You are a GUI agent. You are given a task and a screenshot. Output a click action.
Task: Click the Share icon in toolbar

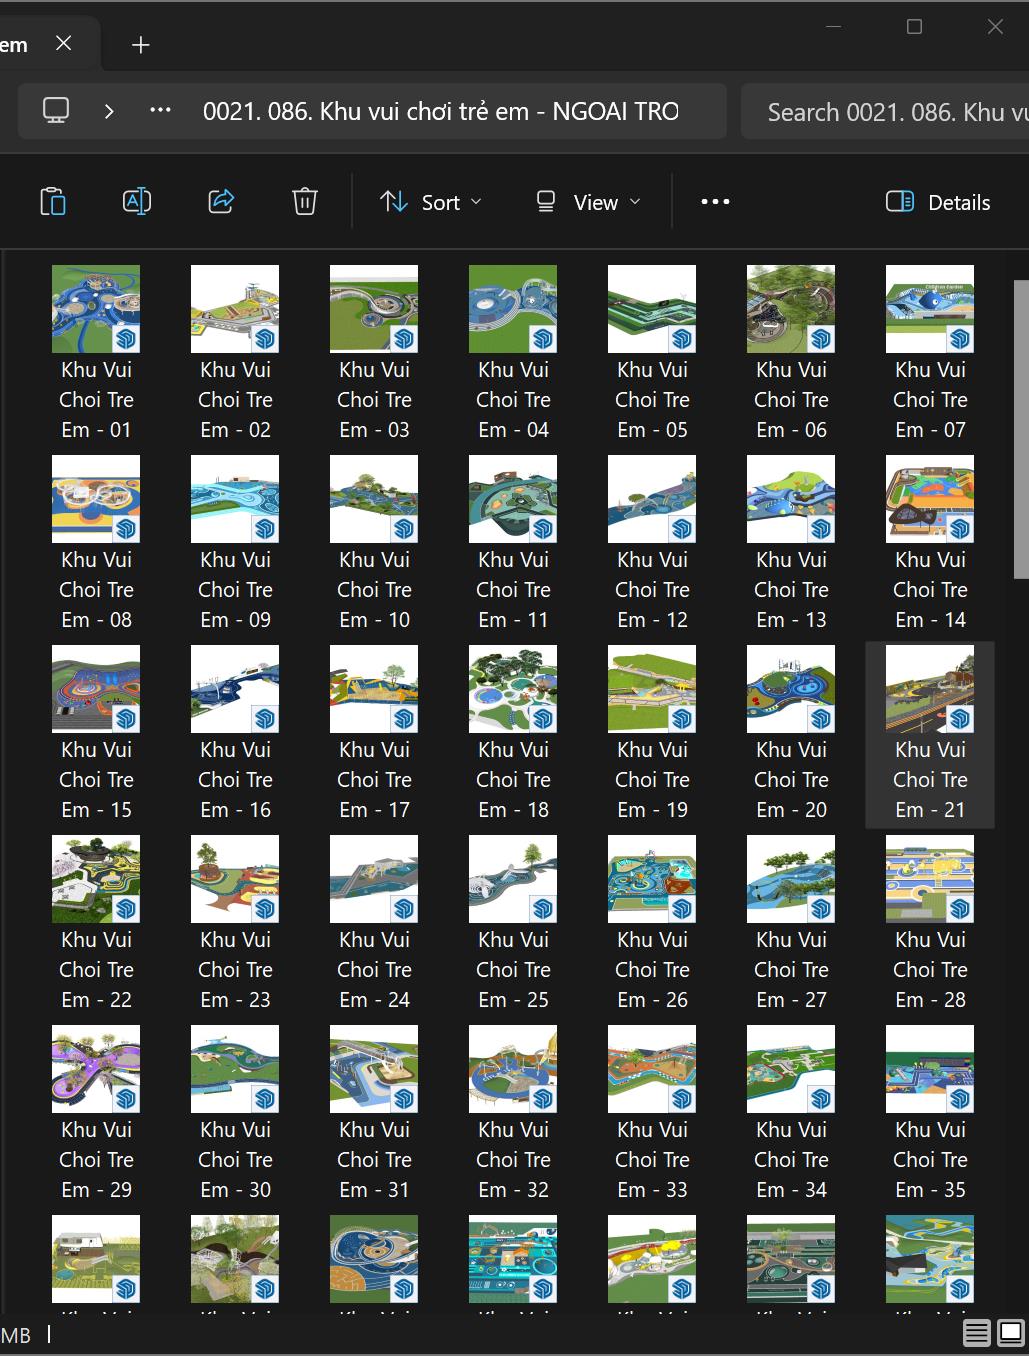pyautogui.click(x=221, y=202)
